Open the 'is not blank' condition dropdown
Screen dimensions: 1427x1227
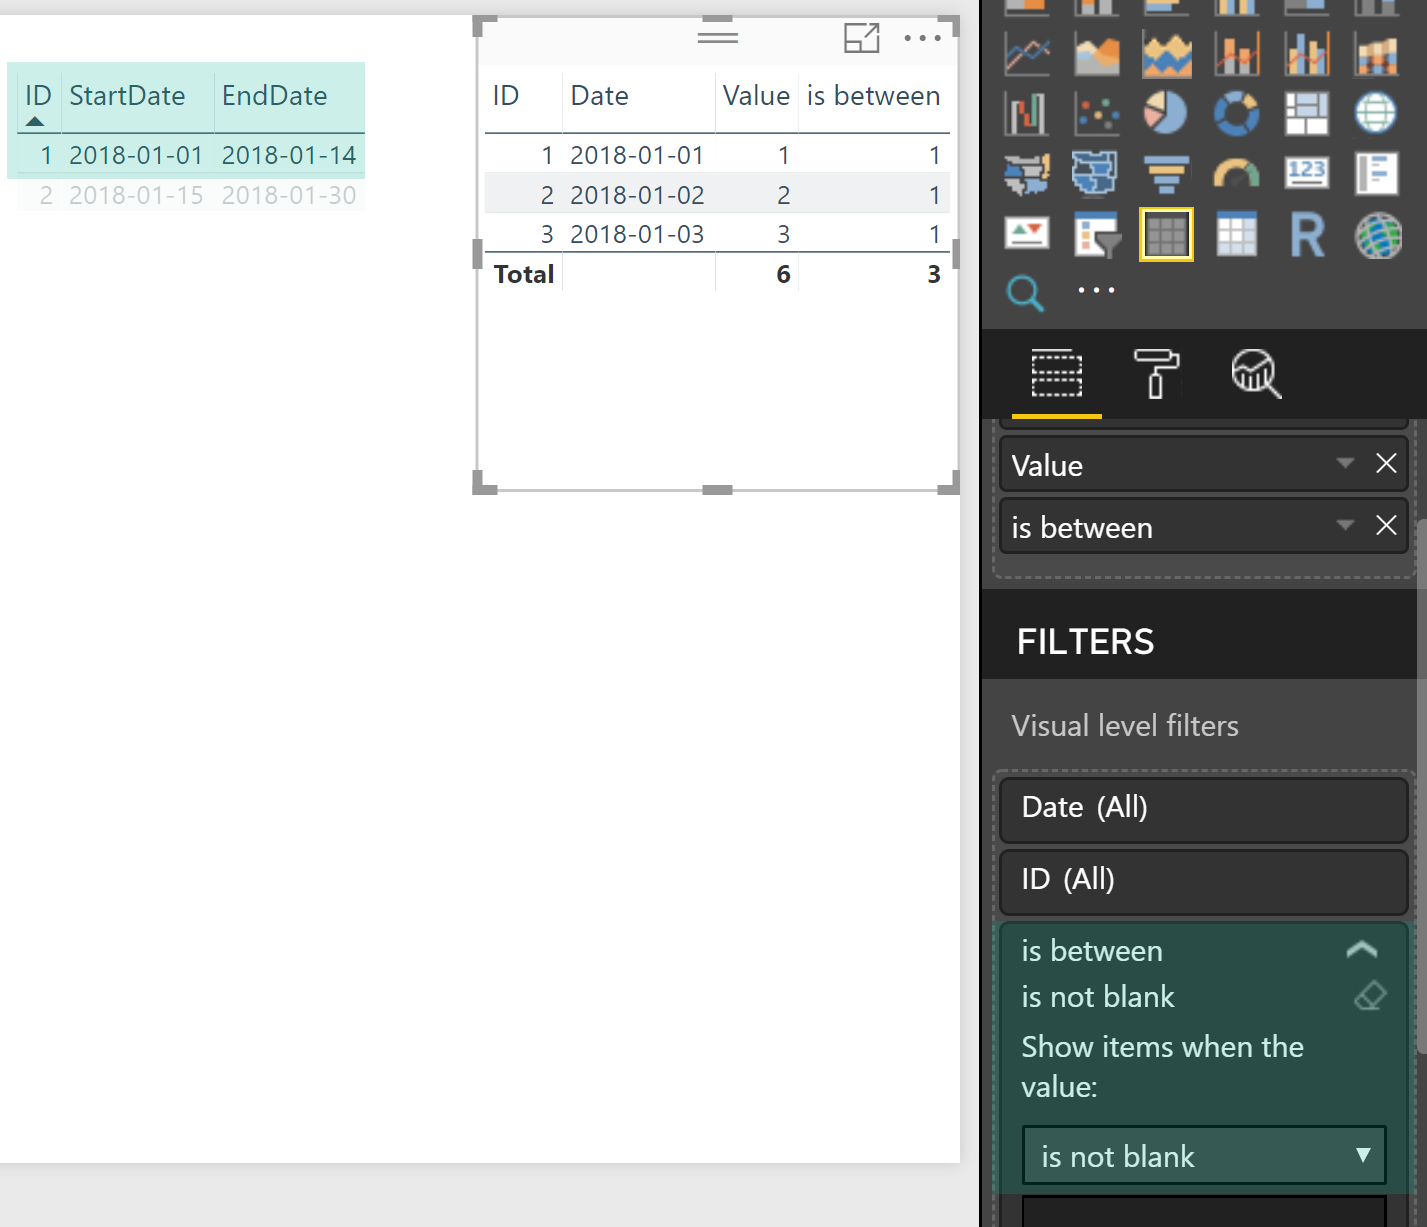(1204, 1156)
